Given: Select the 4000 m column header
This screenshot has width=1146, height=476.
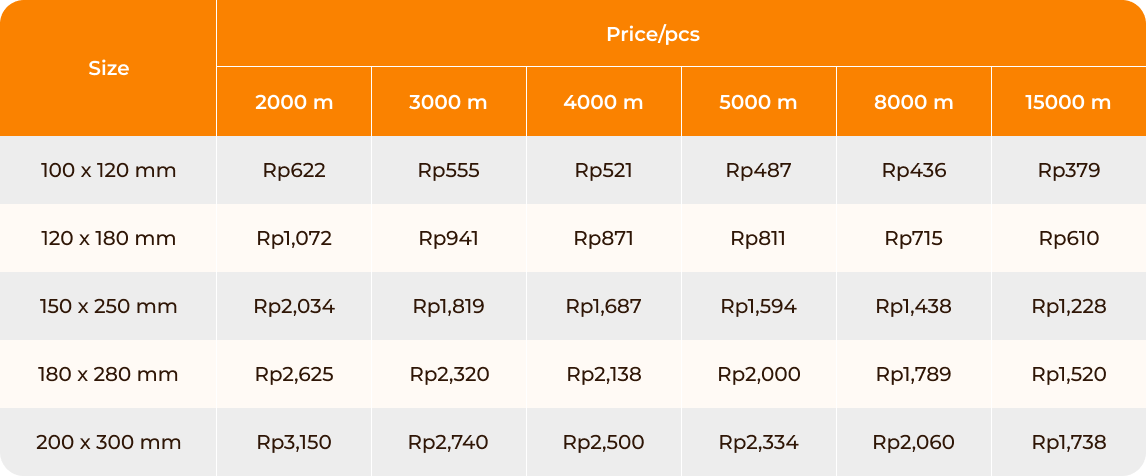Looking at the screenshot, I should (604, 102).
